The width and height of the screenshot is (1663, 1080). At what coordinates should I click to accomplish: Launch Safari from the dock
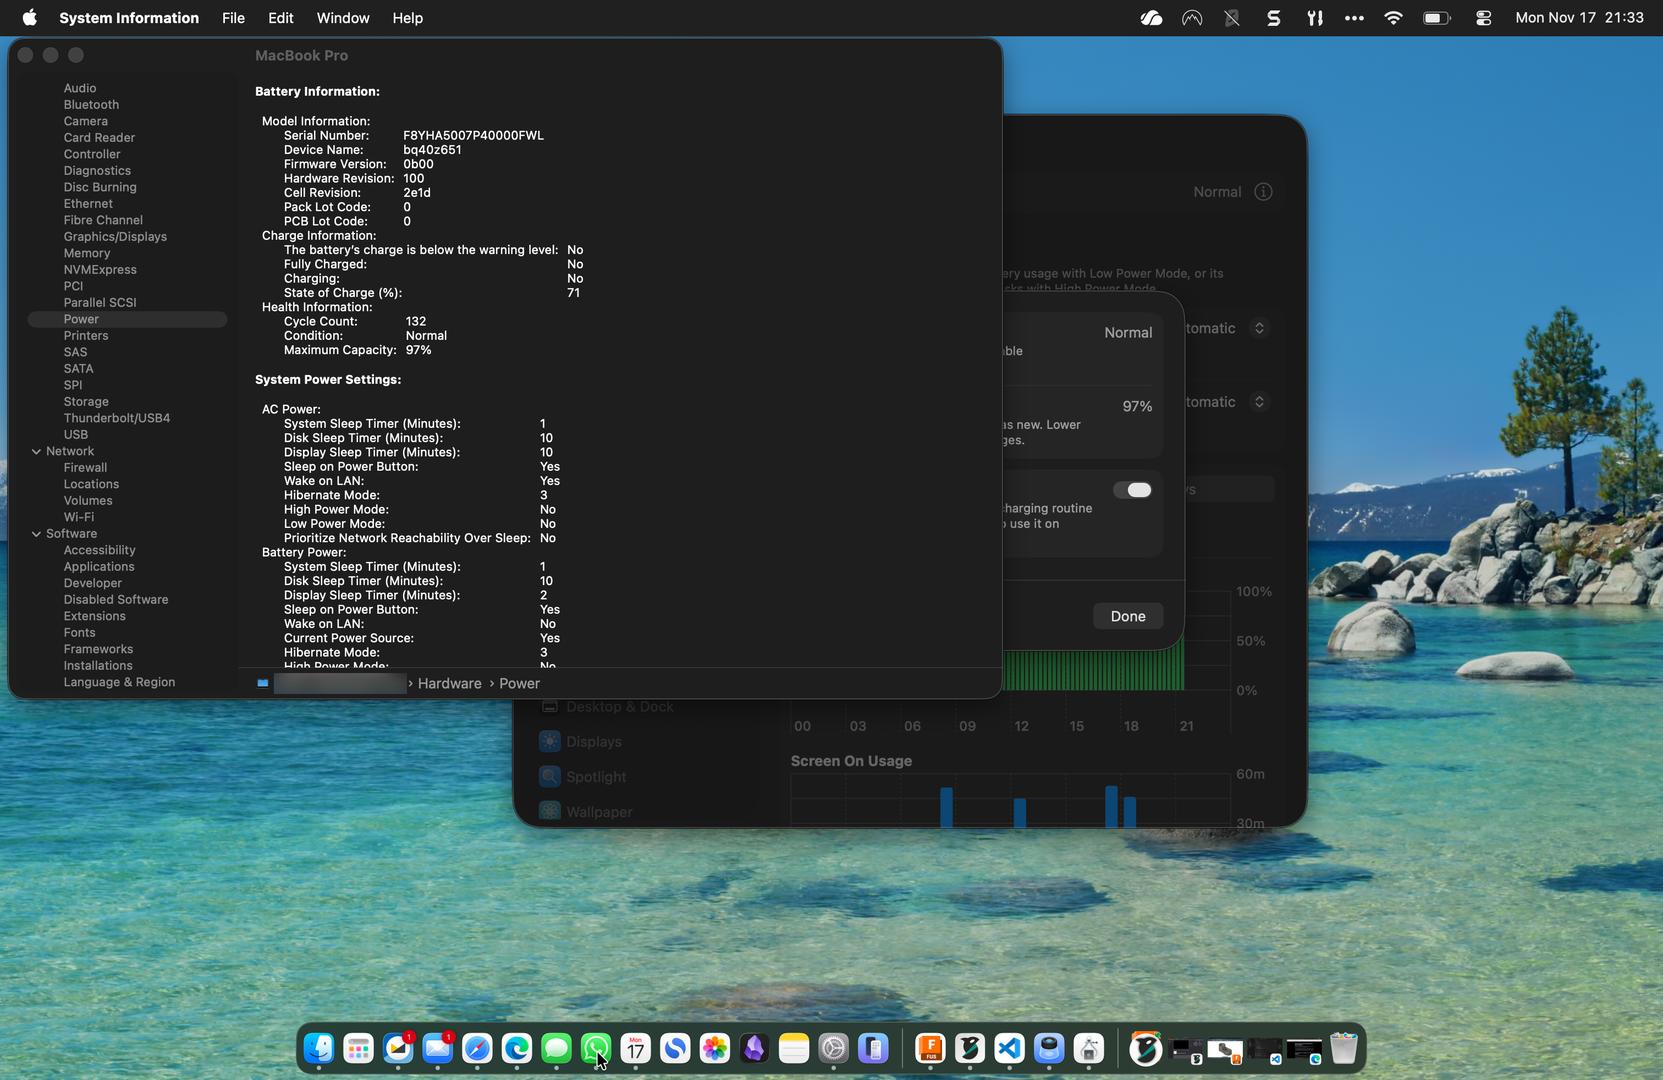tap(477, 1048)
